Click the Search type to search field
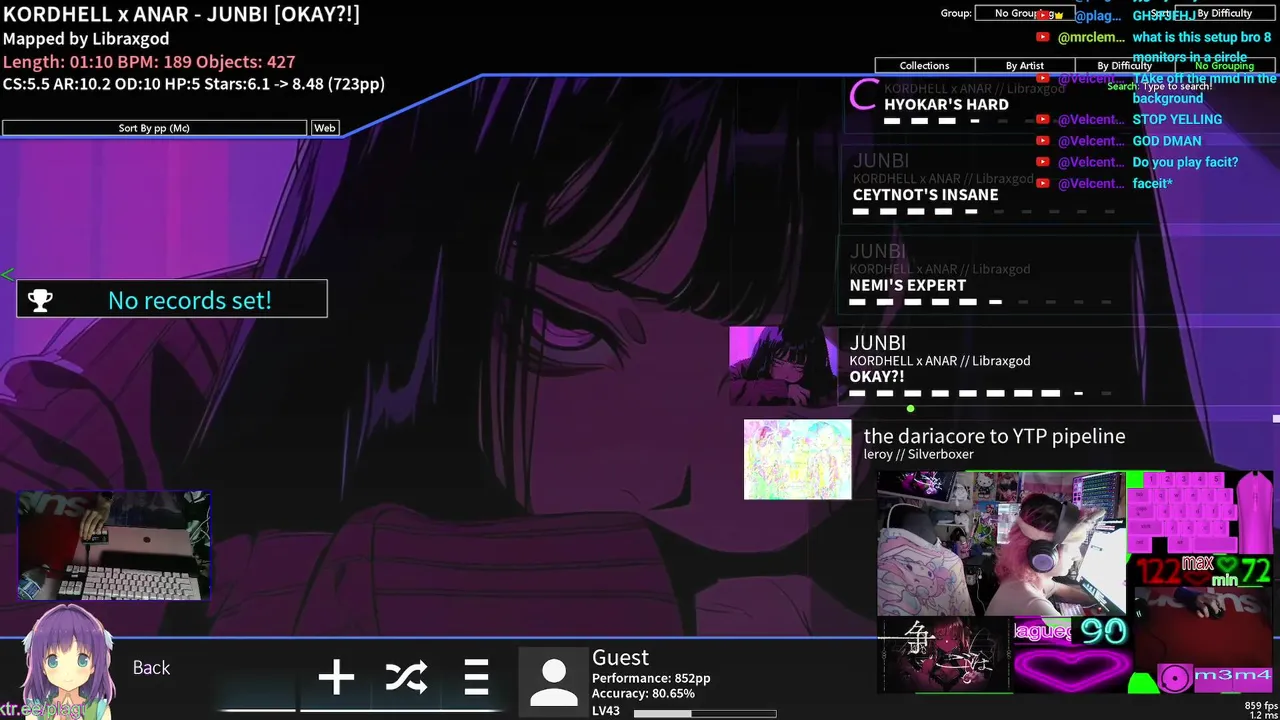The height and width of the screenshot is (720, 1280). [1160, 86]
